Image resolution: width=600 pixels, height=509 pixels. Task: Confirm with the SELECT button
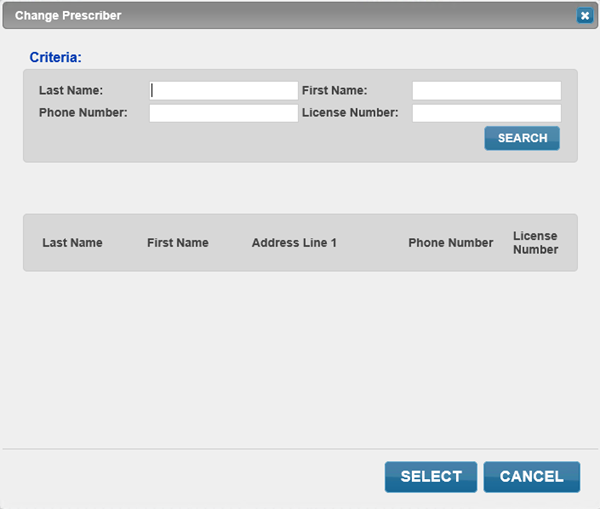tap(431, 477)
